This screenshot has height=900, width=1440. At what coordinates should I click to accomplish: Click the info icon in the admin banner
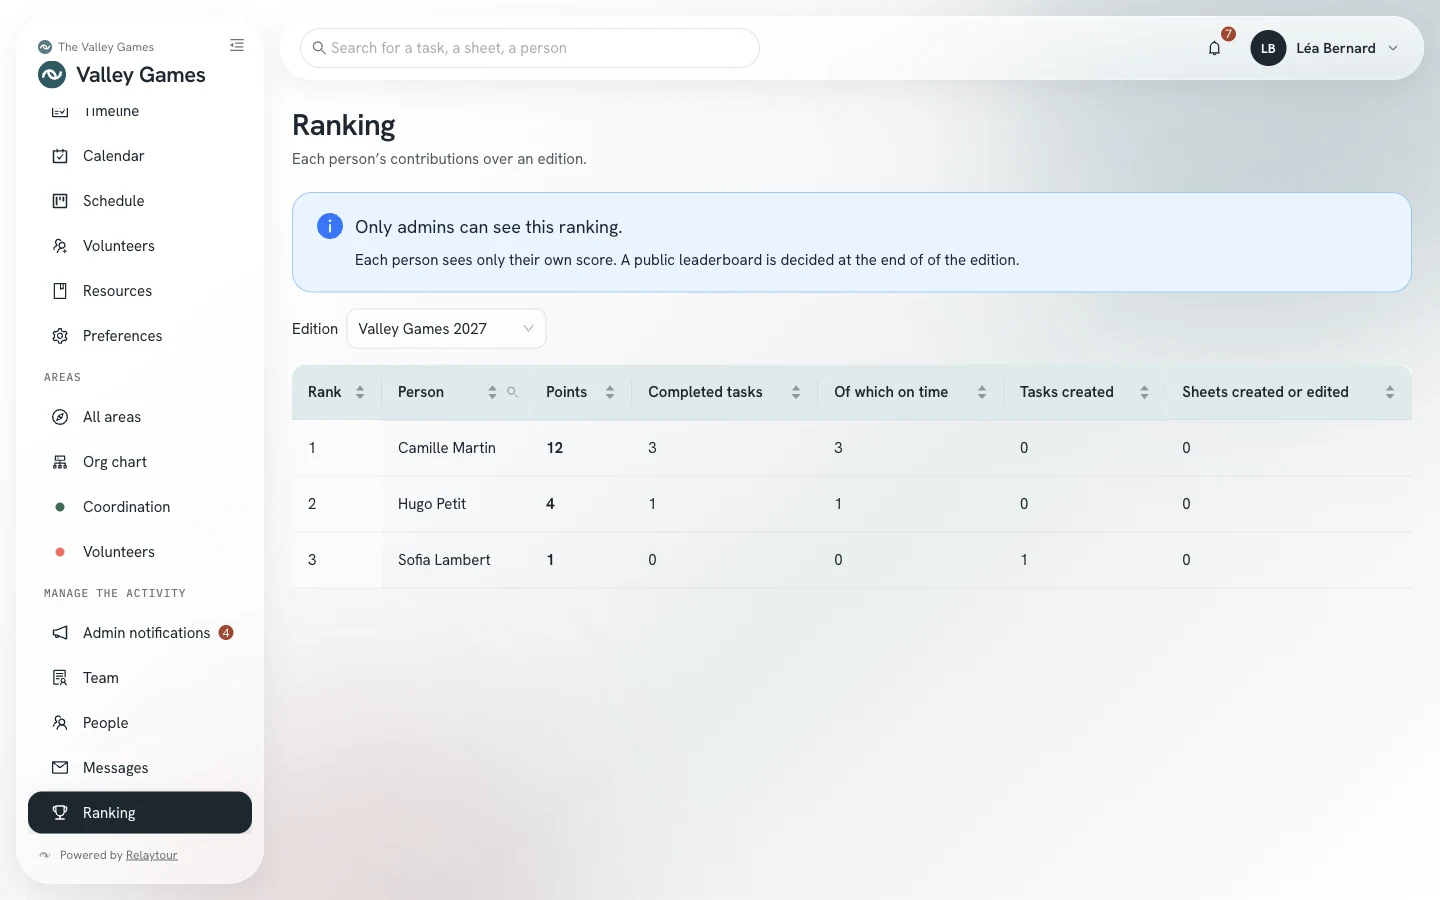[330, 226]
